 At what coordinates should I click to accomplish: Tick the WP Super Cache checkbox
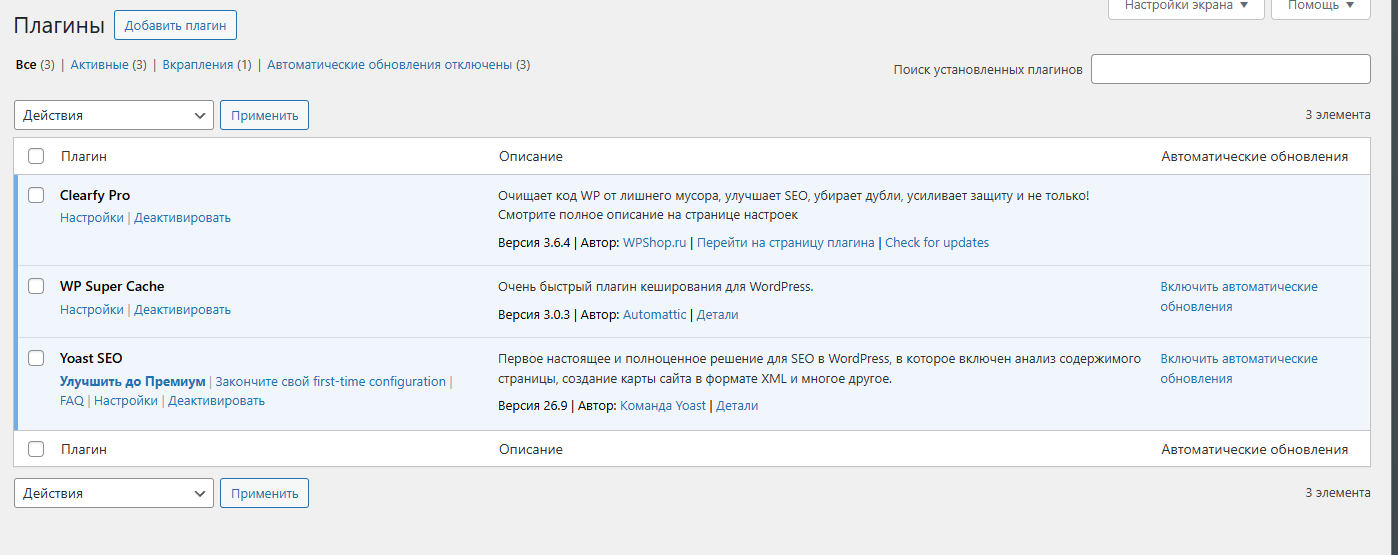[x=36, y=286]
